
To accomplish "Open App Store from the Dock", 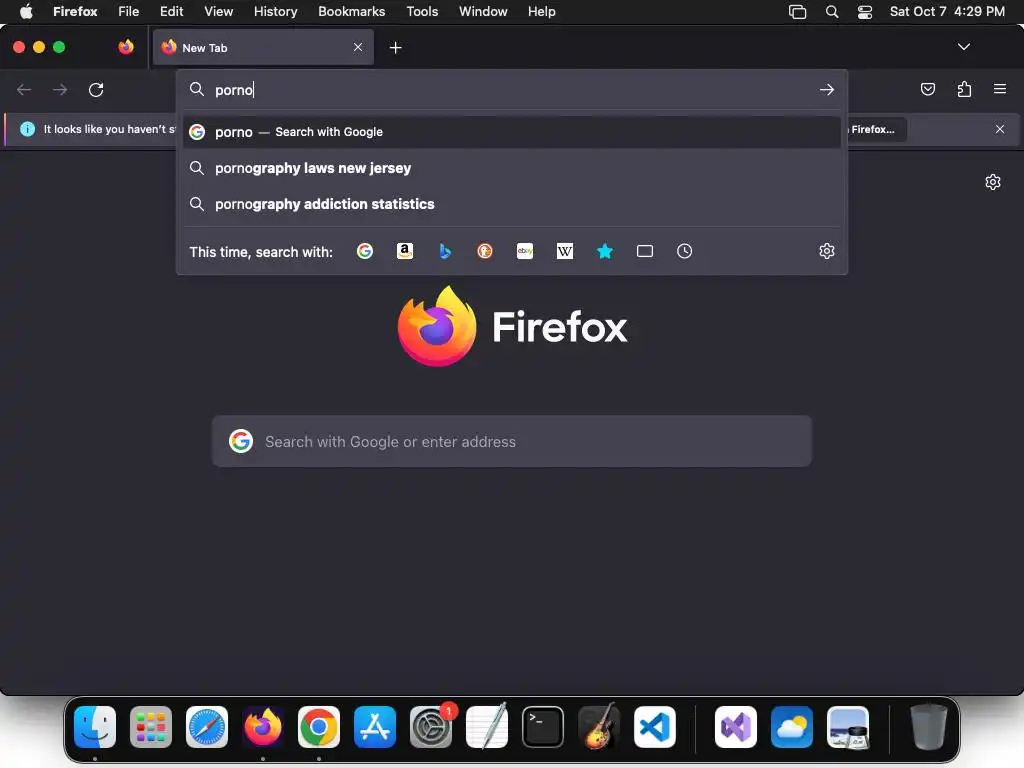I will click(x=375, y=726).
